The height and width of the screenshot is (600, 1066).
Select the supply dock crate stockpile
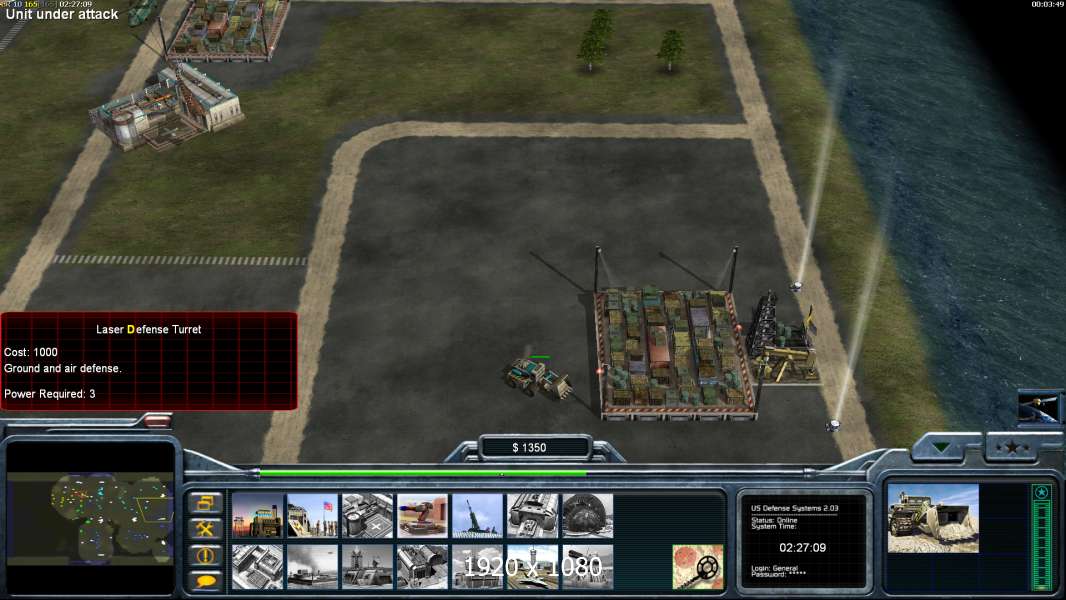(x=676, y=352)
